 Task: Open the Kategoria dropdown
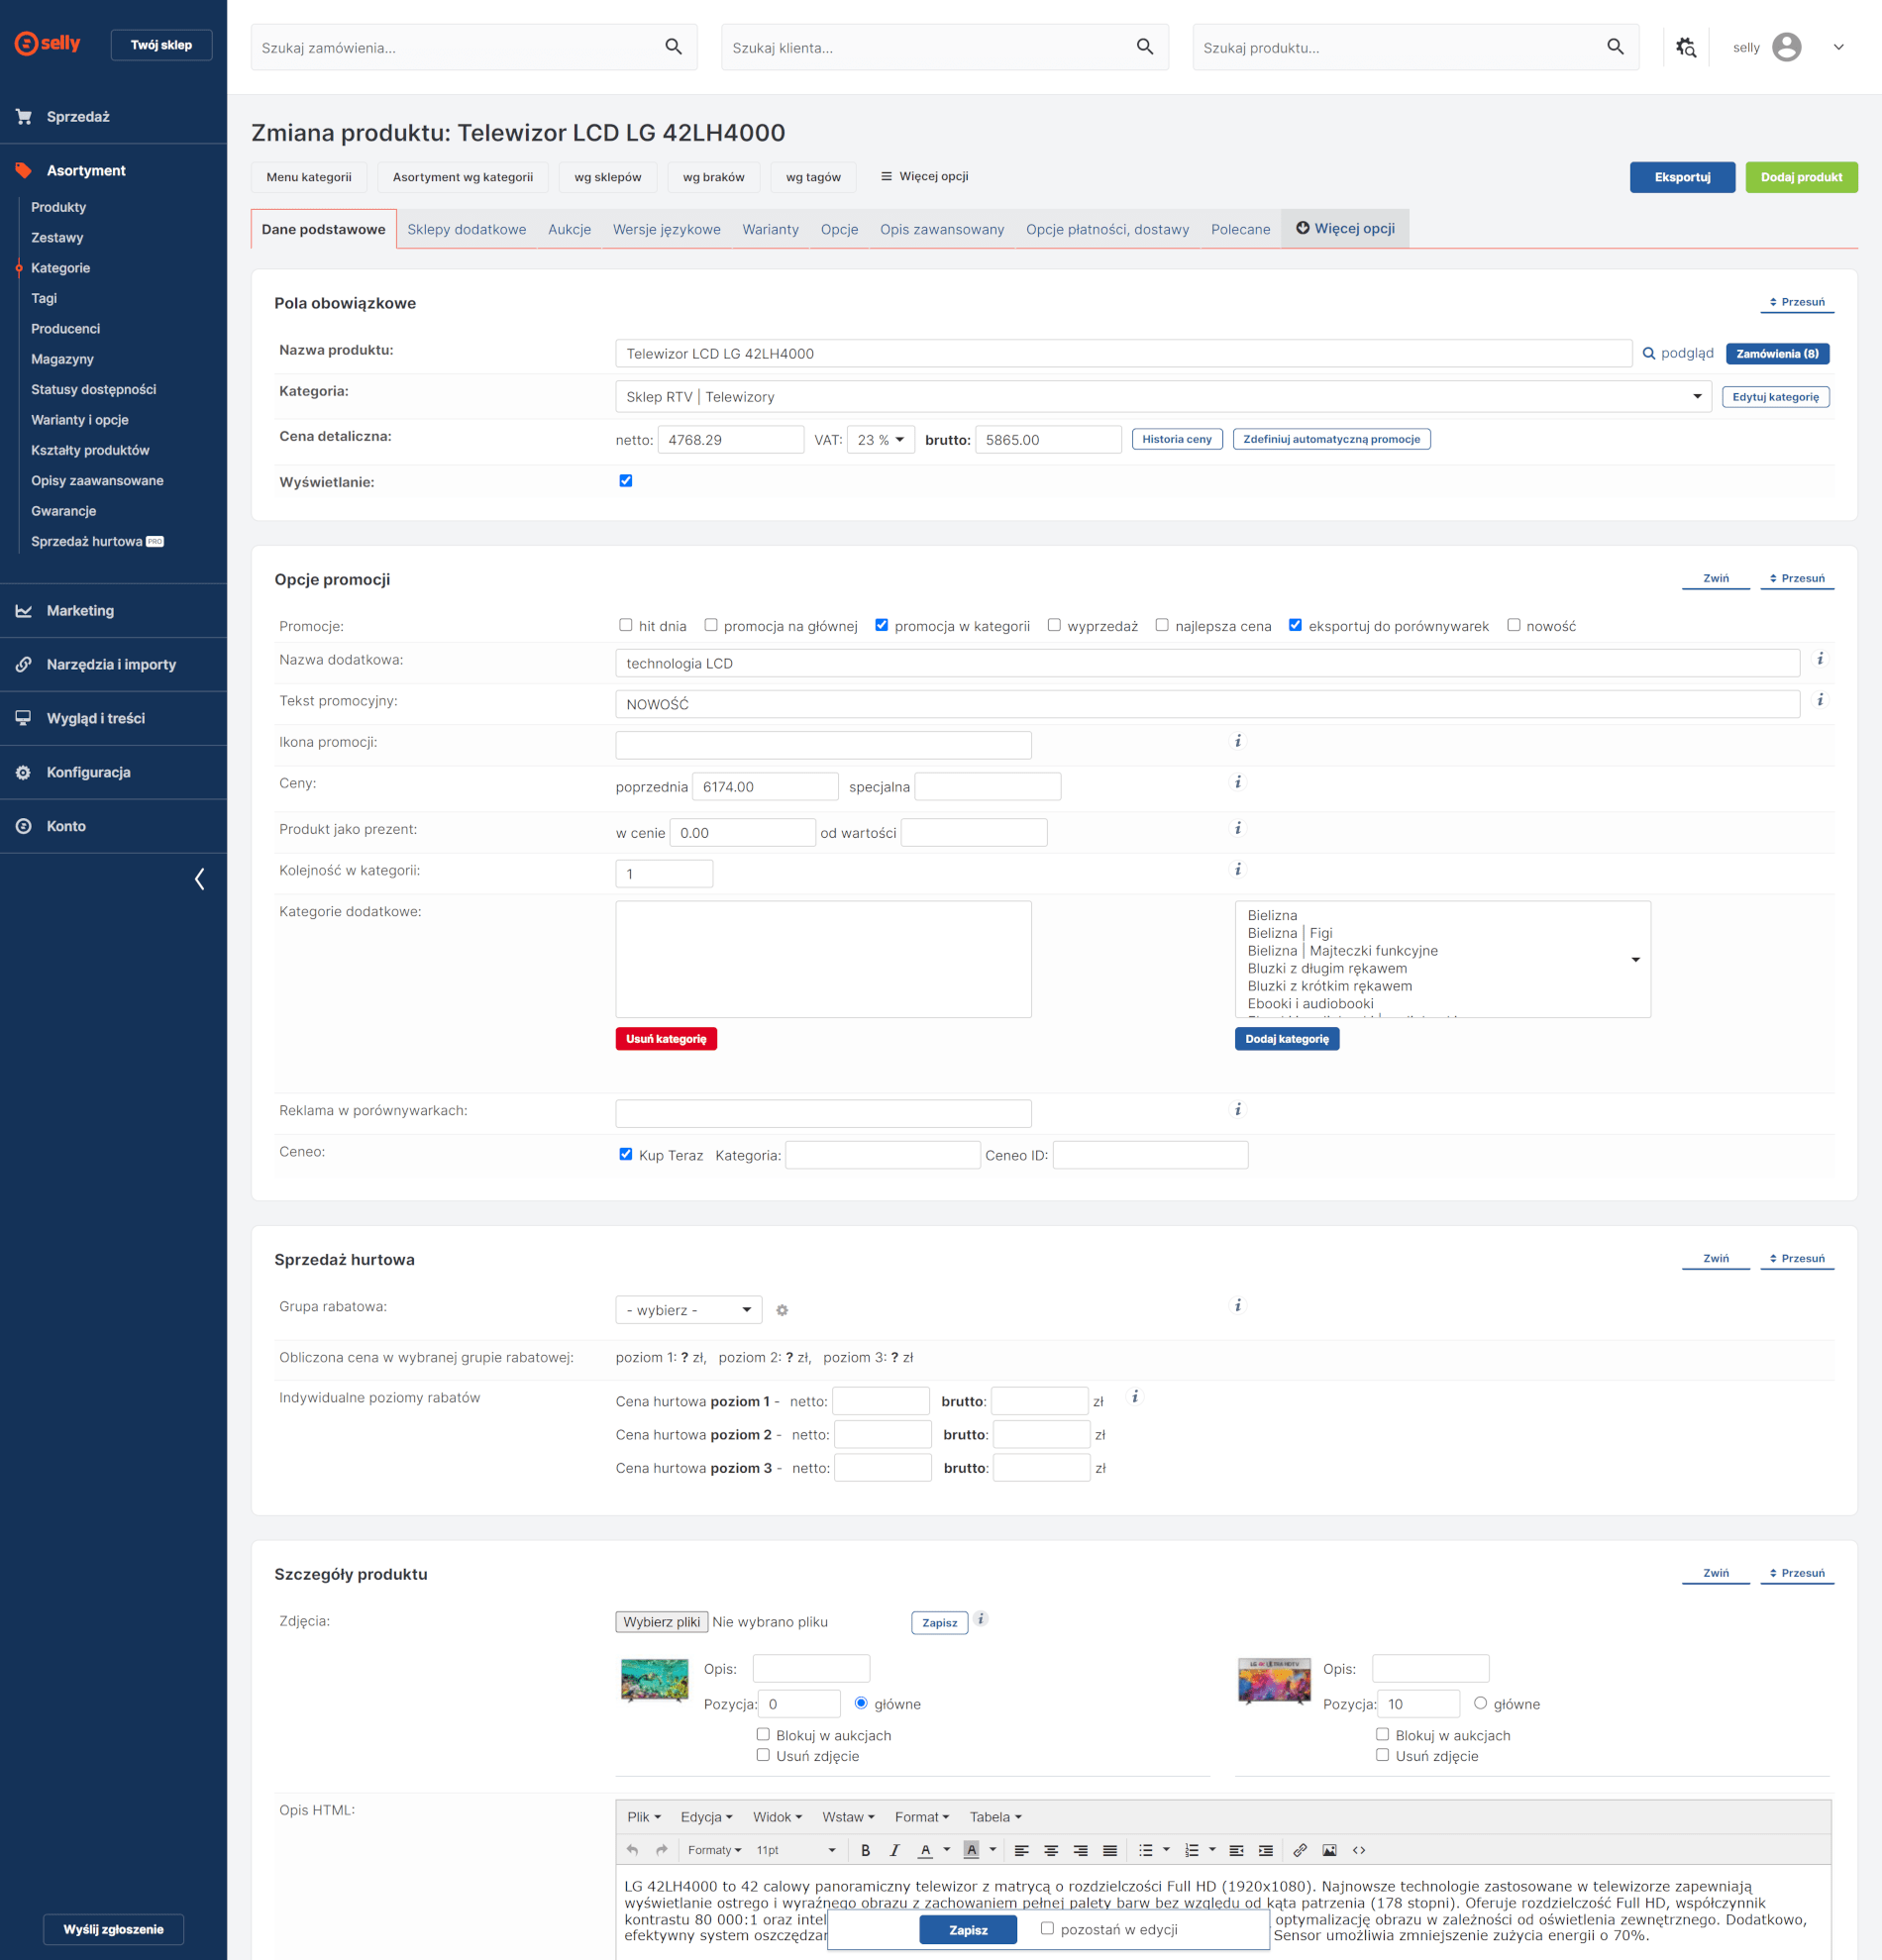coord(1163,397)
